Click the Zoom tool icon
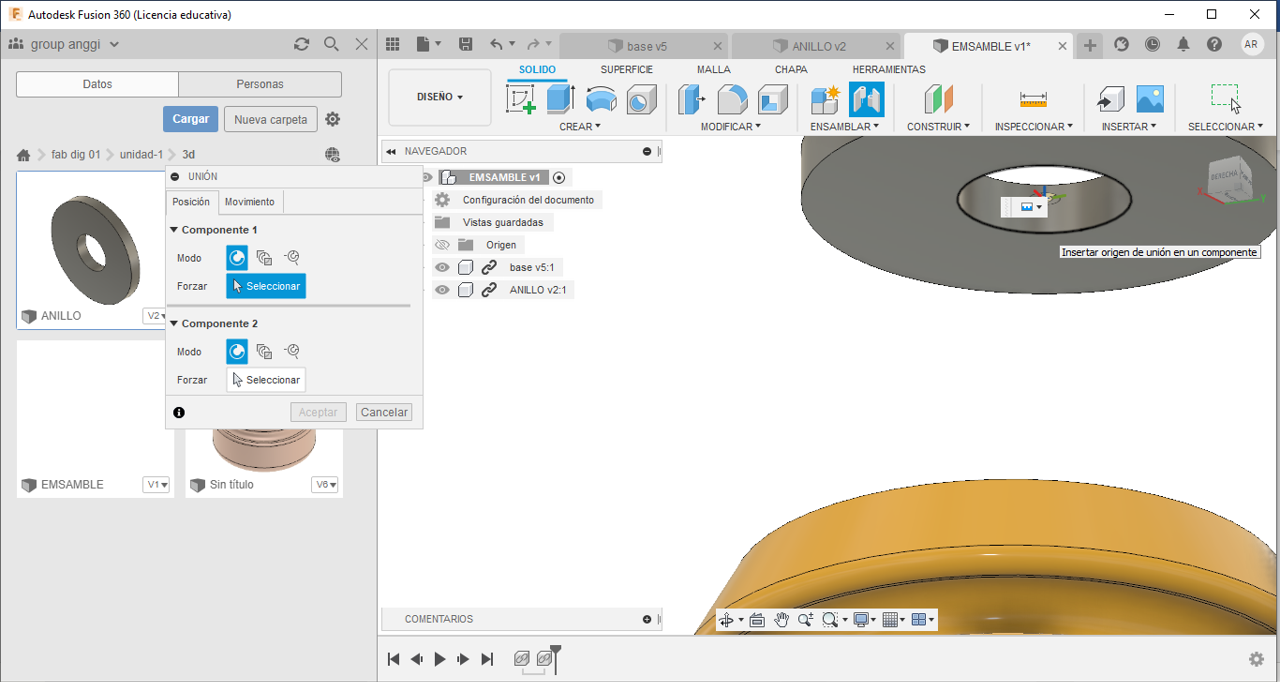 pyautogui.click(x=805, y=620)
